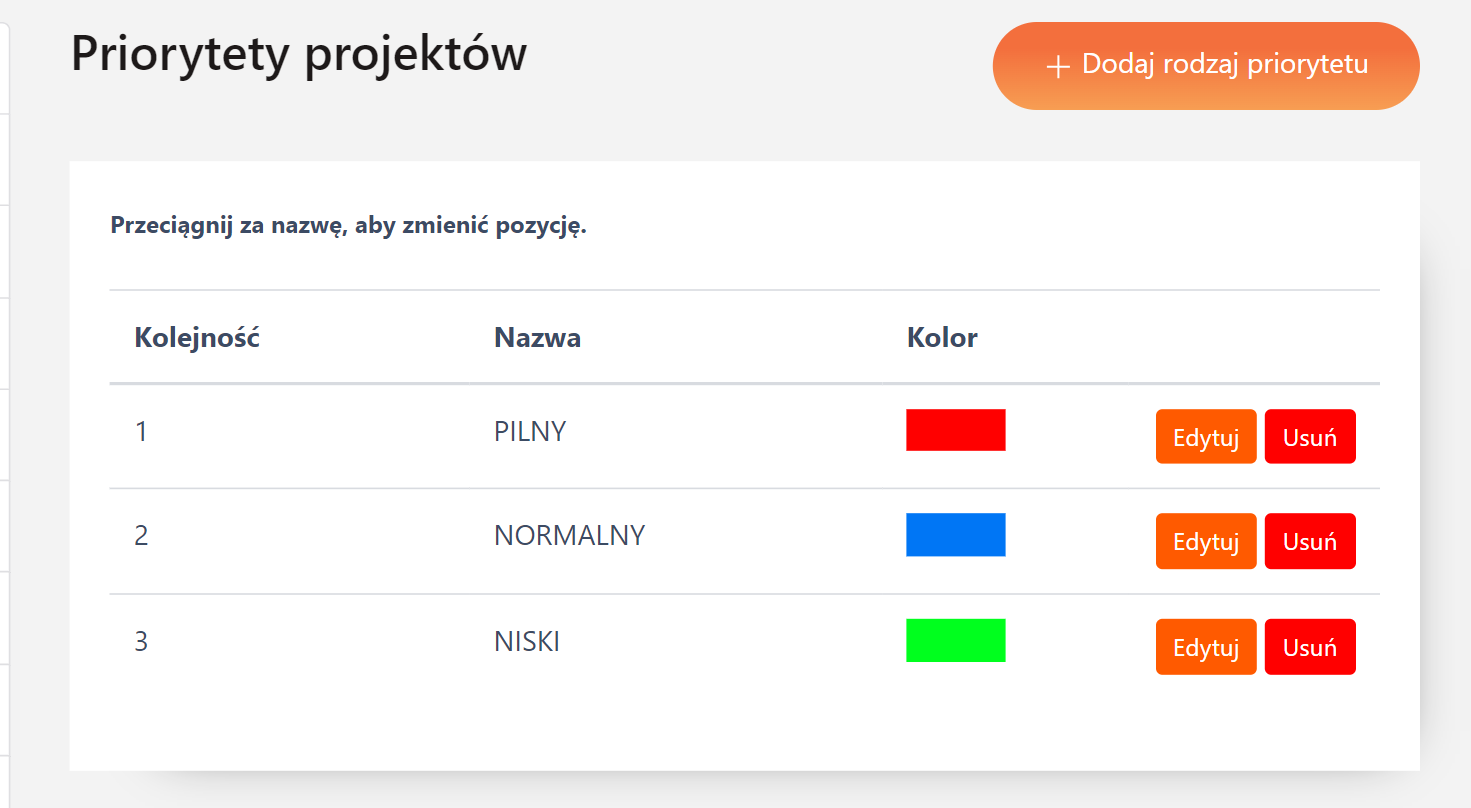Select the NORMALNY name cell

pyautogui.click(x=569, y=536)
